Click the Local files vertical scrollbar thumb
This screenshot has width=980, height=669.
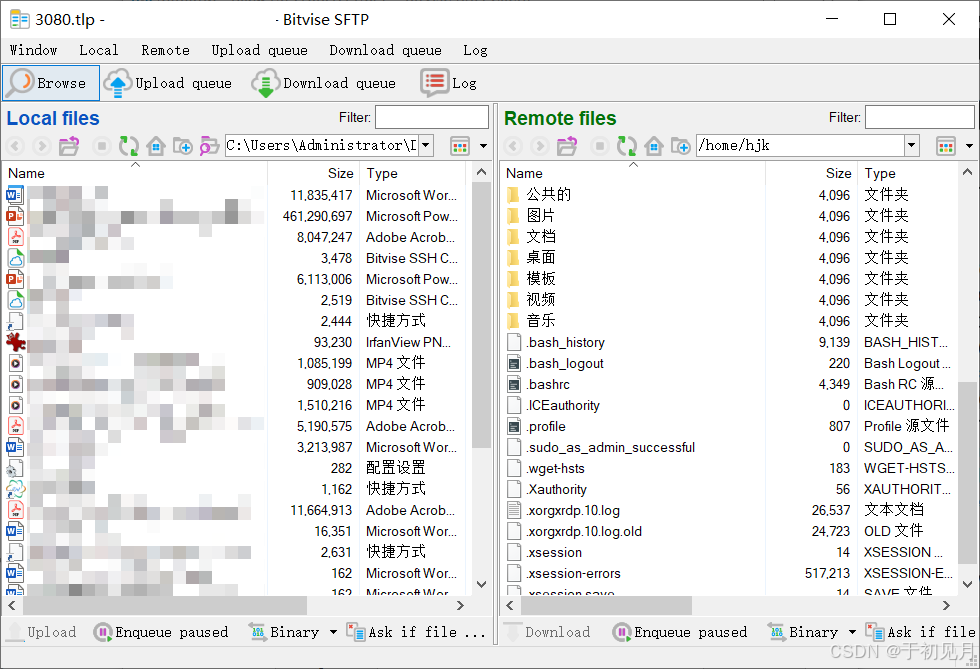[481, 314]
